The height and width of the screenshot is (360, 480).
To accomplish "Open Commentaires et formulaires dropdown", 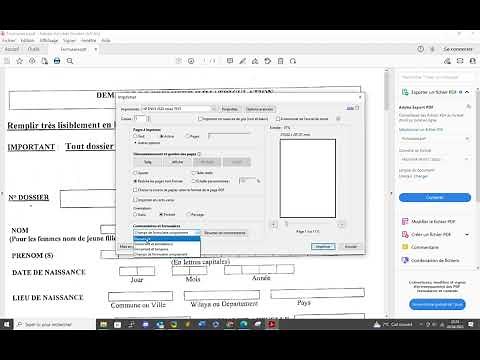I will pyautogui.click(x=167, y=233).
